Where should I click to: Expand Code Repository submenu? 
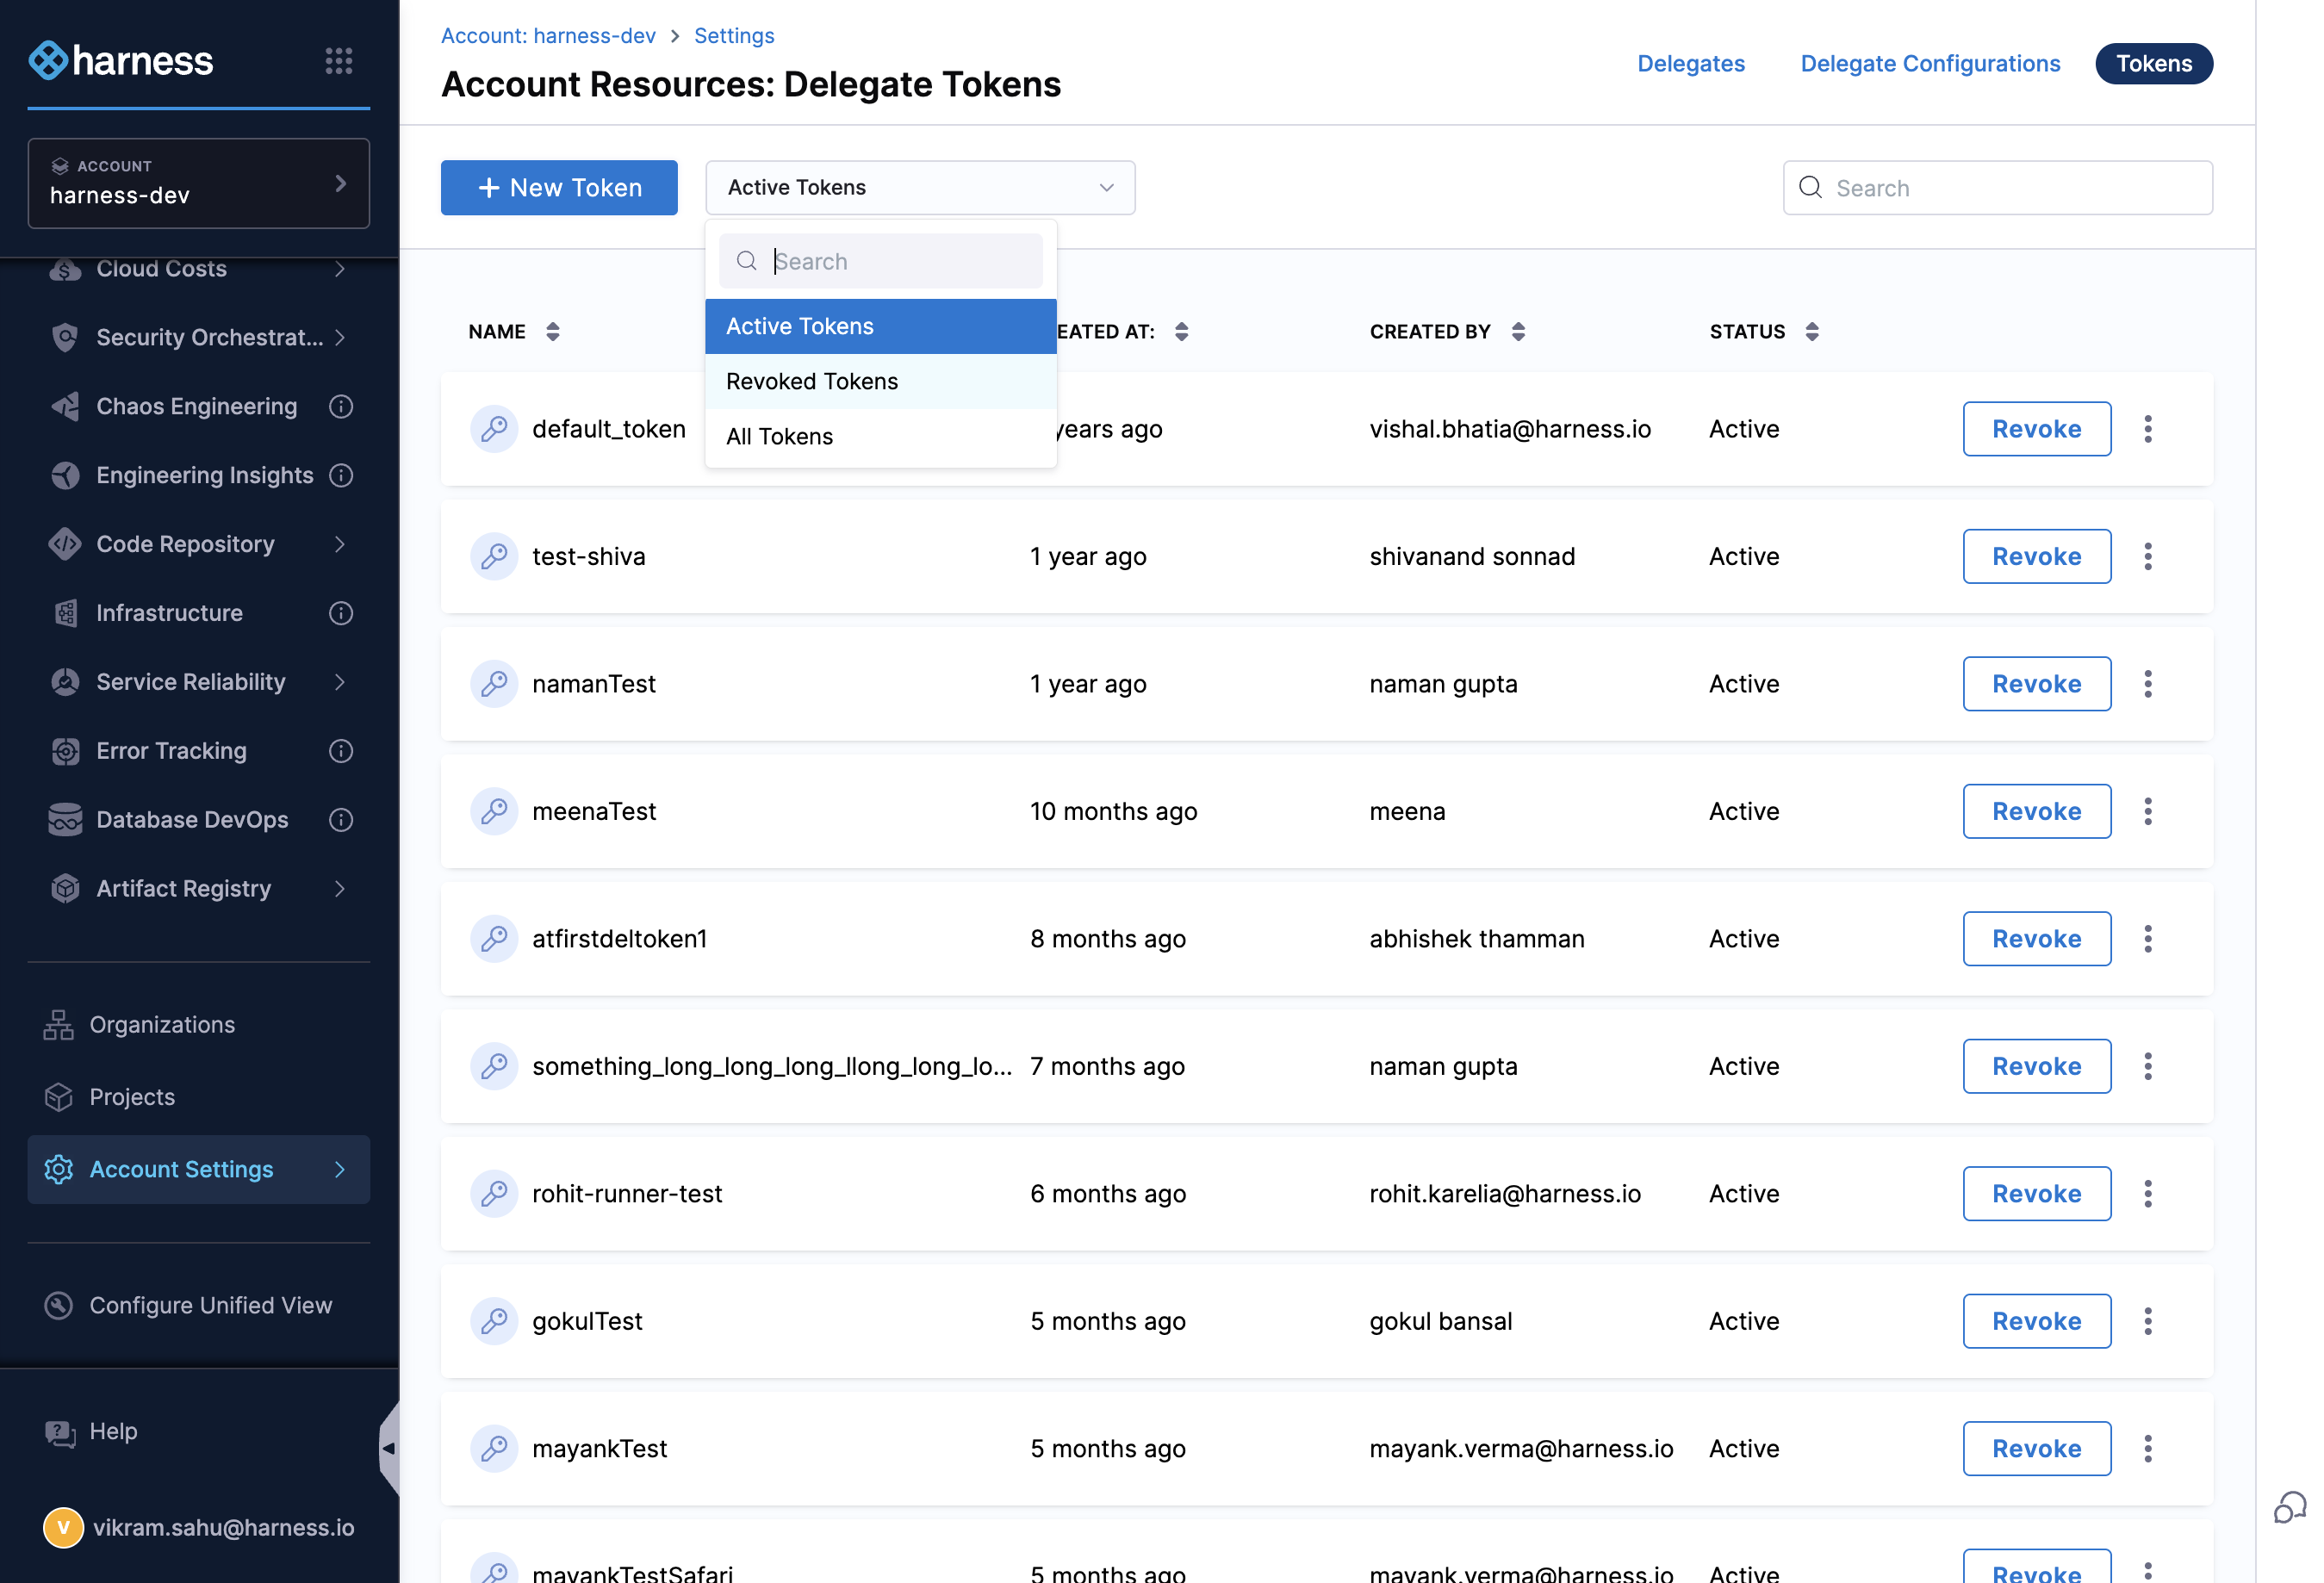coord(340,544)
